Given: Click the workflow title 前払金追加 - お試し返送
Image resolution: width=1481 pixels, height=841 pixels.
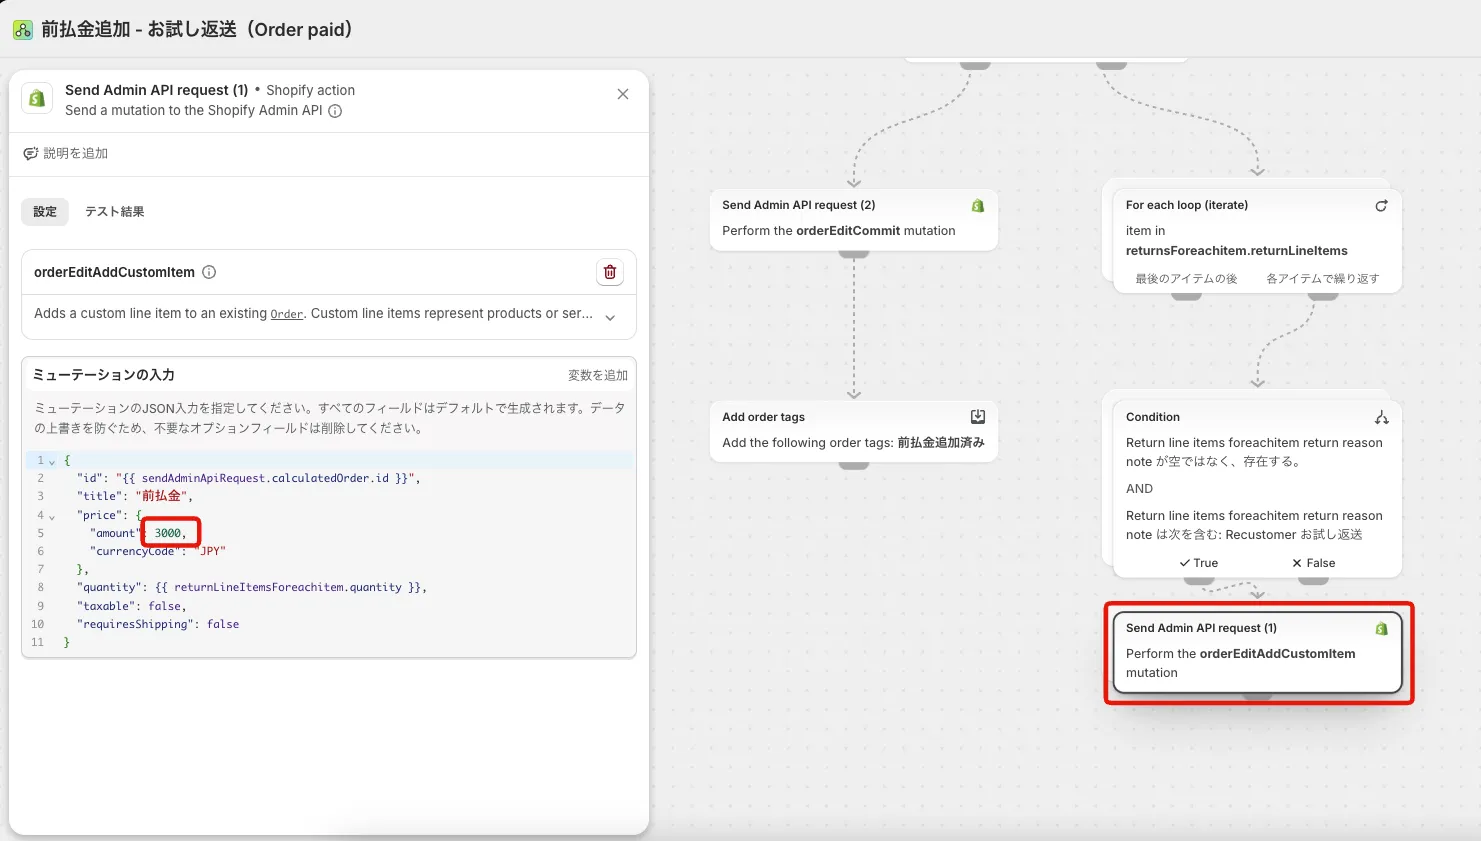Looking at the screenshot, I should [x=197, y=30].
